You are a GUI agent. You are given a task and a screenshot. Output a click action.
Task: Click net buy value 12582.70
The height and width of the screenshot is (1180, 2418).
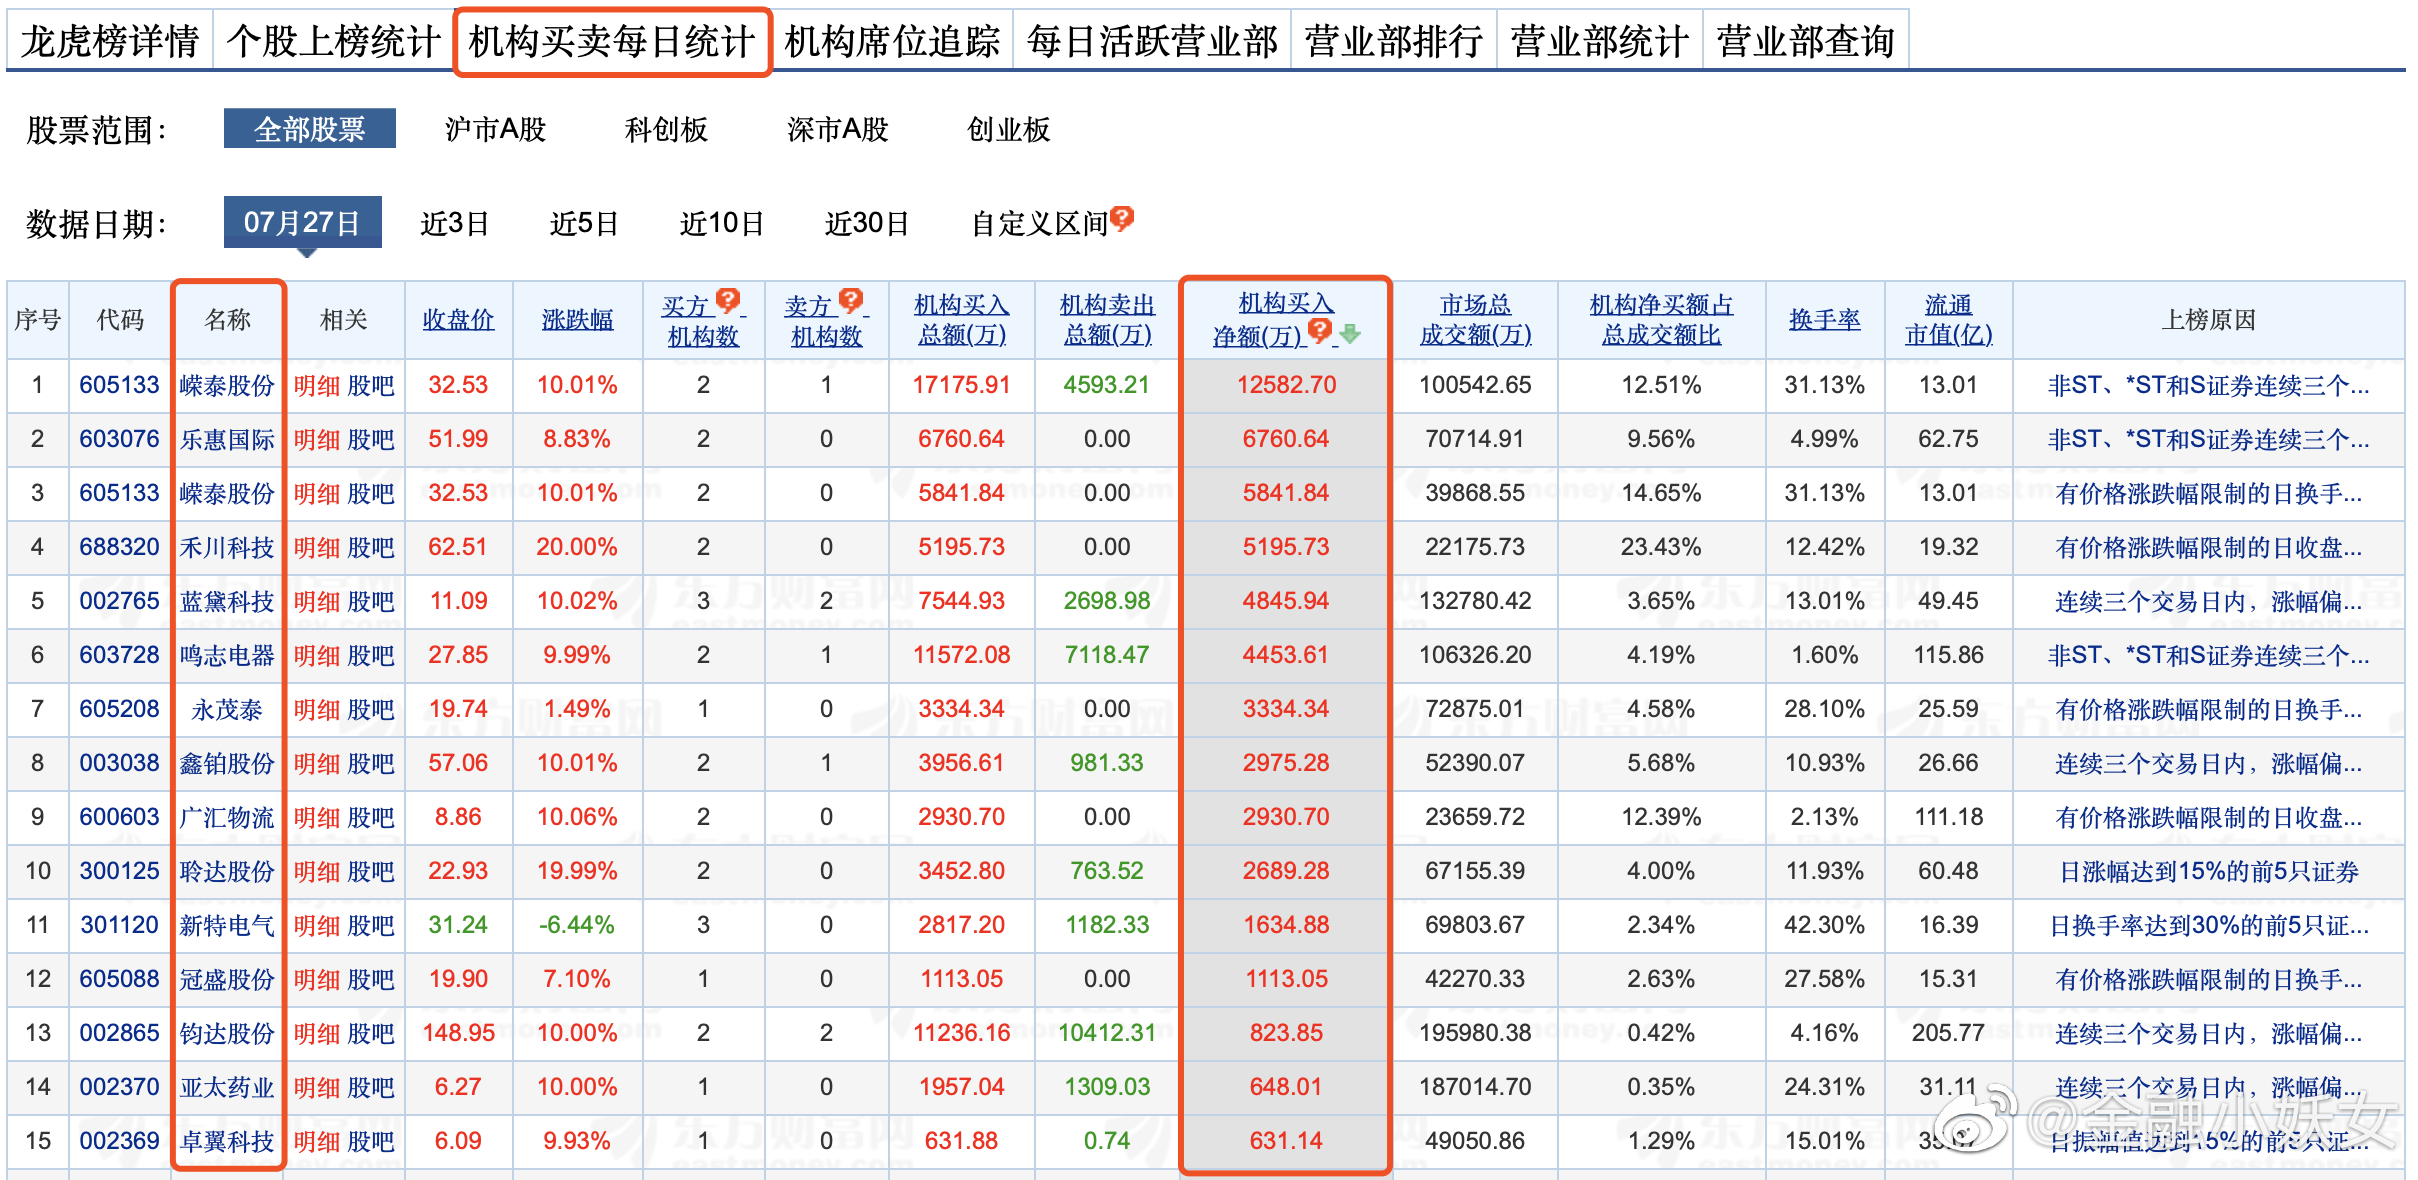tap(1286, 385)
